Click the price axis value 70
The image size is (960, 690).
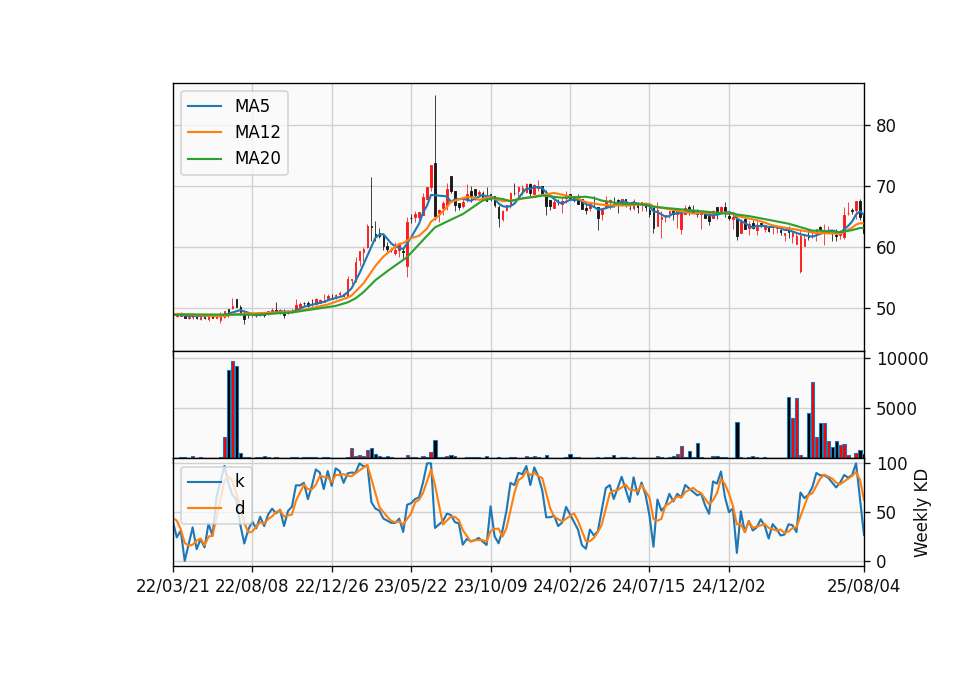tap(886, 187)
